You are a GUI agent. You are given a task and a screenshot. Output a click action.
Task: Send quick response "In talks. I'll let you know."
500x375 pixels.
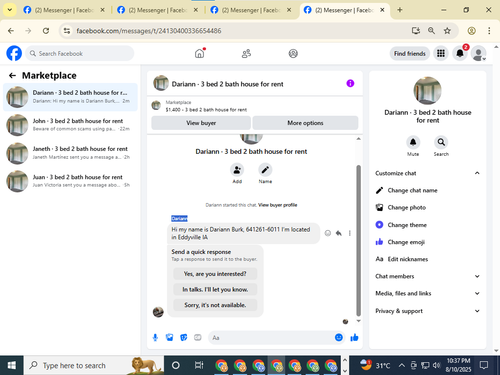pyautogui.click(x=215, y=289)
